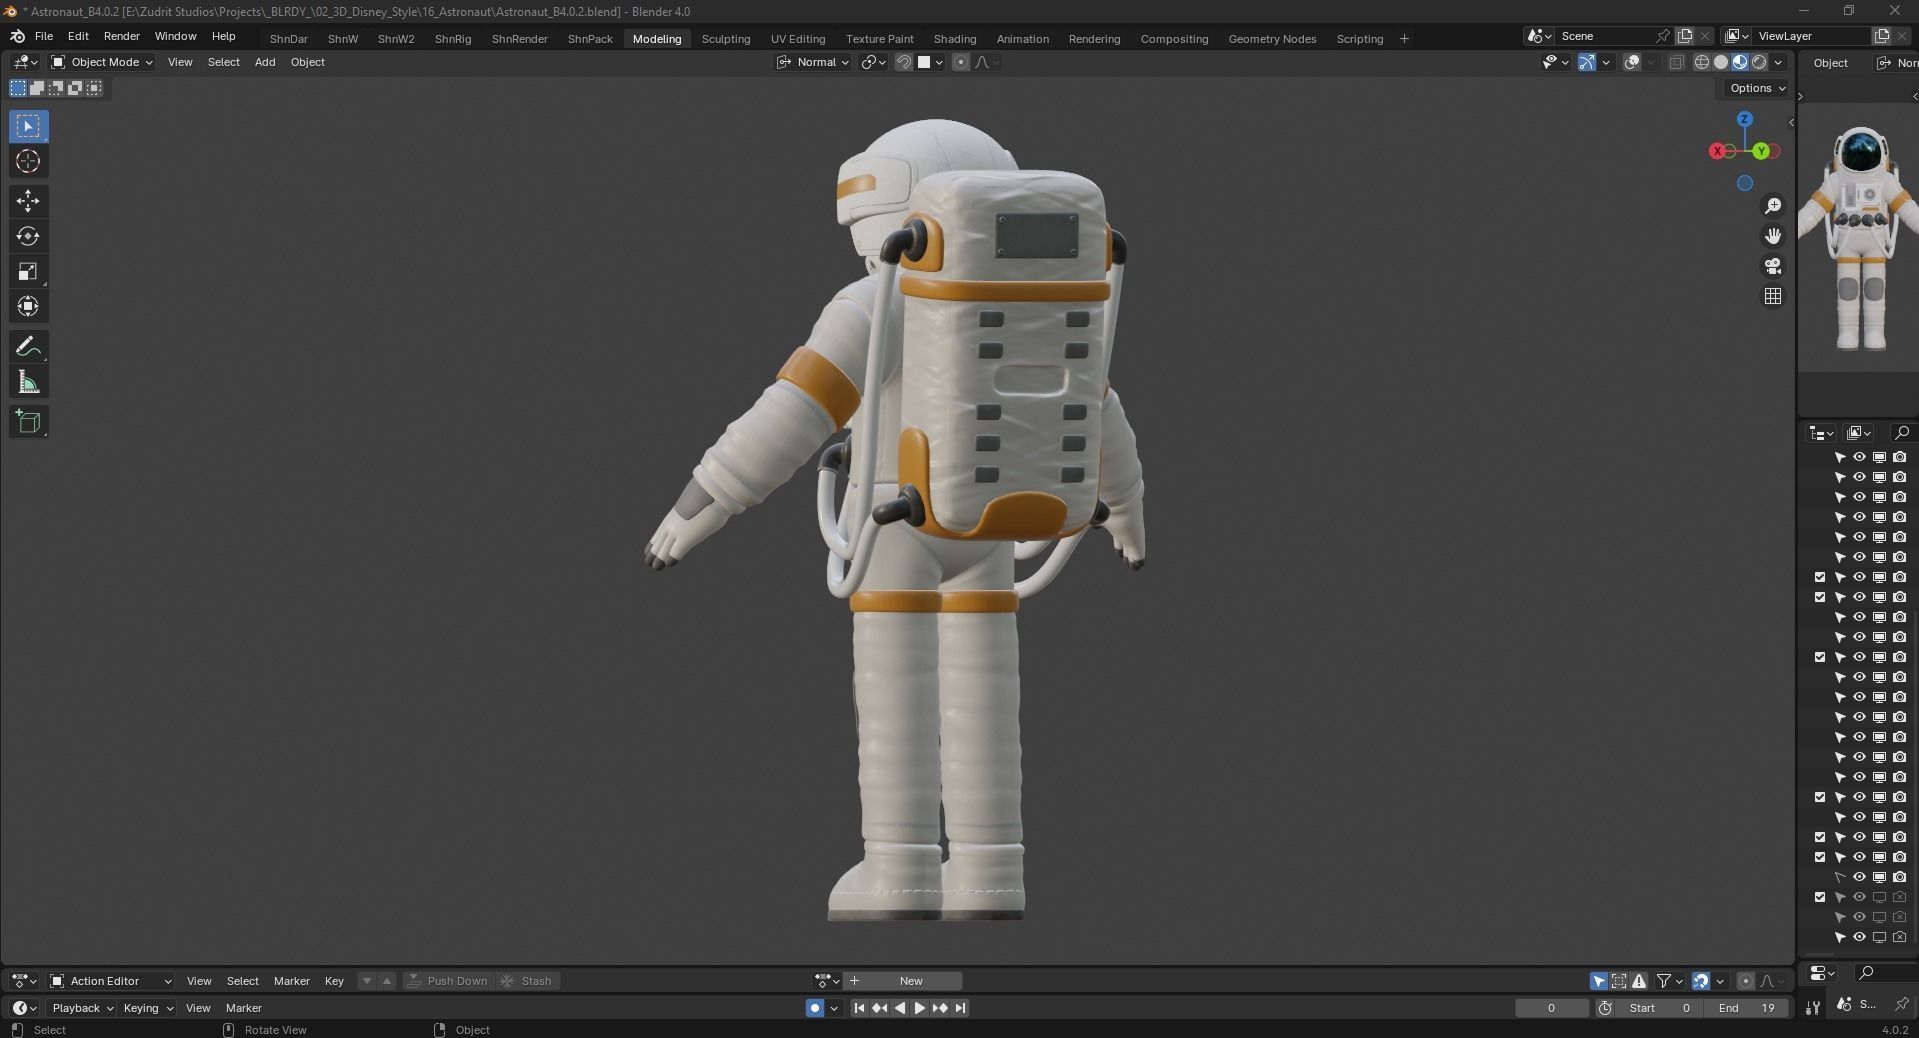Select the Cursor tool
Image resolution: width=1919 pixels, height=1038 pixels.
point(28,161)
